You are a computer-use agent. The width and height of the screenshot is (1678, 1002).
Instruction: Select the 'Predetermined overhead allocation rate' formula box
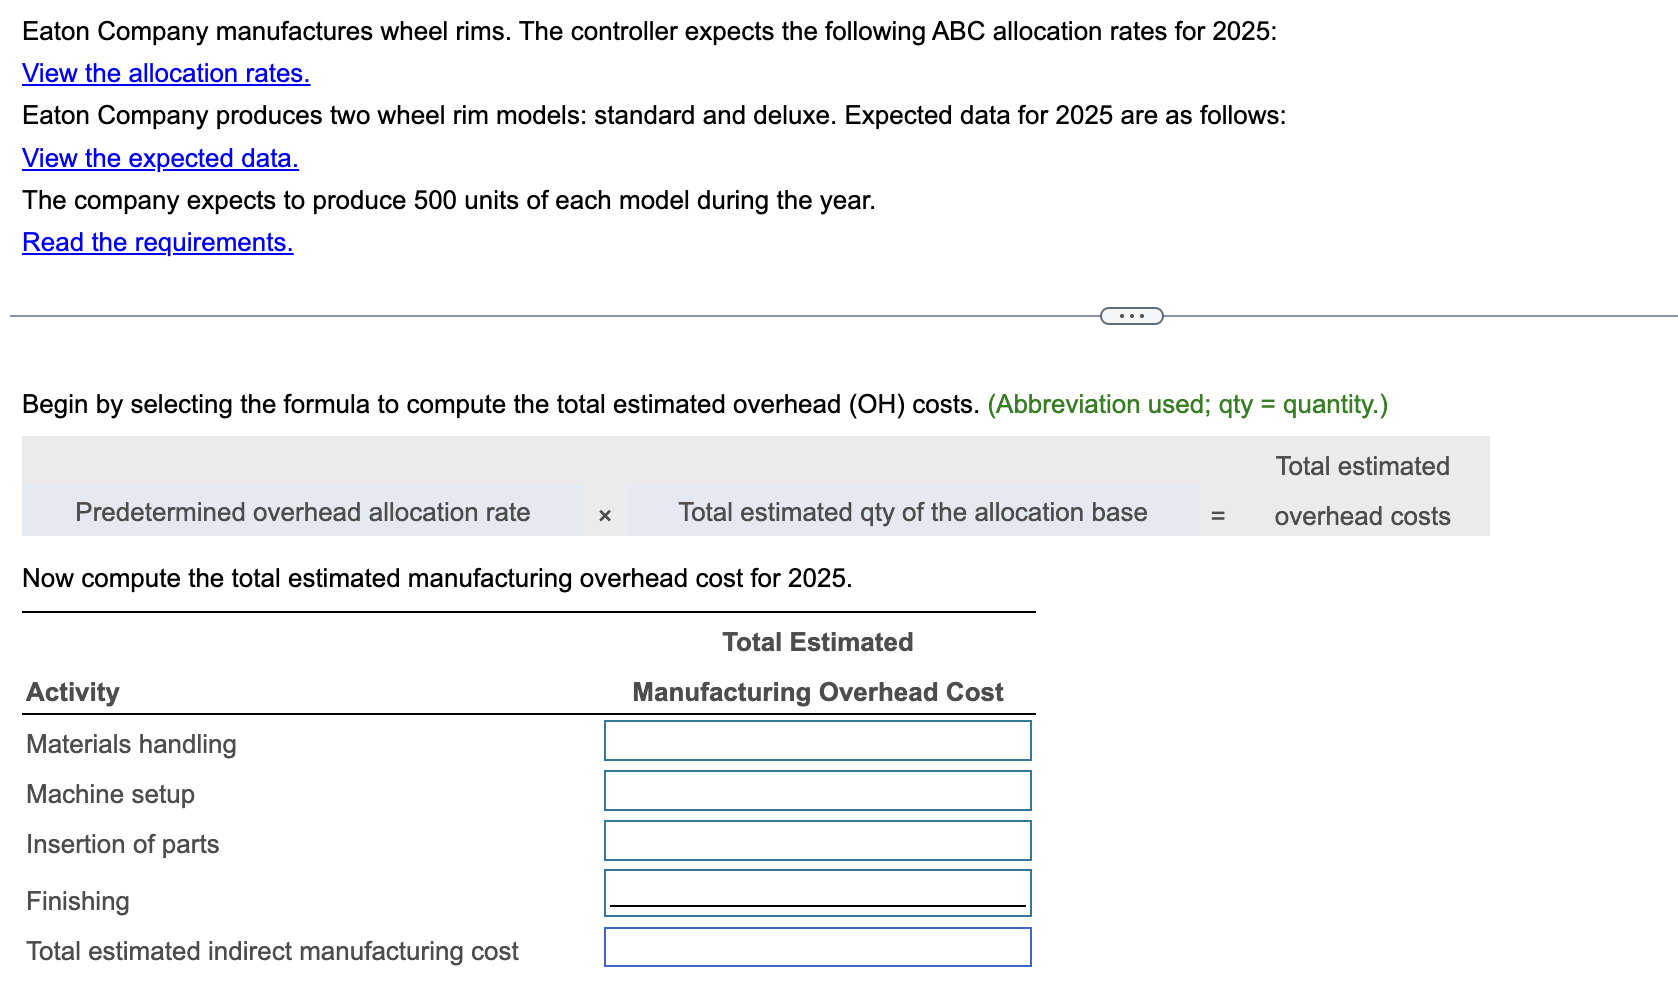point(303,512)
